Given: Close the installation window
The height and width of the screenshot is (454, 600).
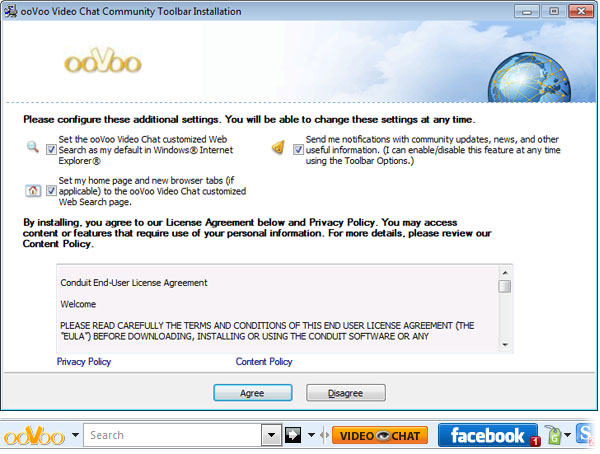Looking at the screenshot, I should [581, 11].
